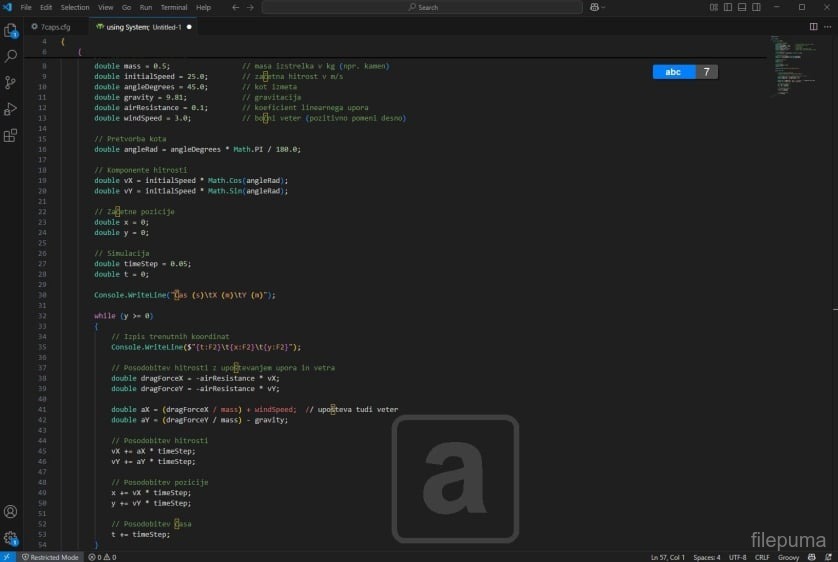The height and width of the screenshot is (562, 838).
Task: Click the Search box in title bar
Action: pyautogui.click(x=424, y=7)
